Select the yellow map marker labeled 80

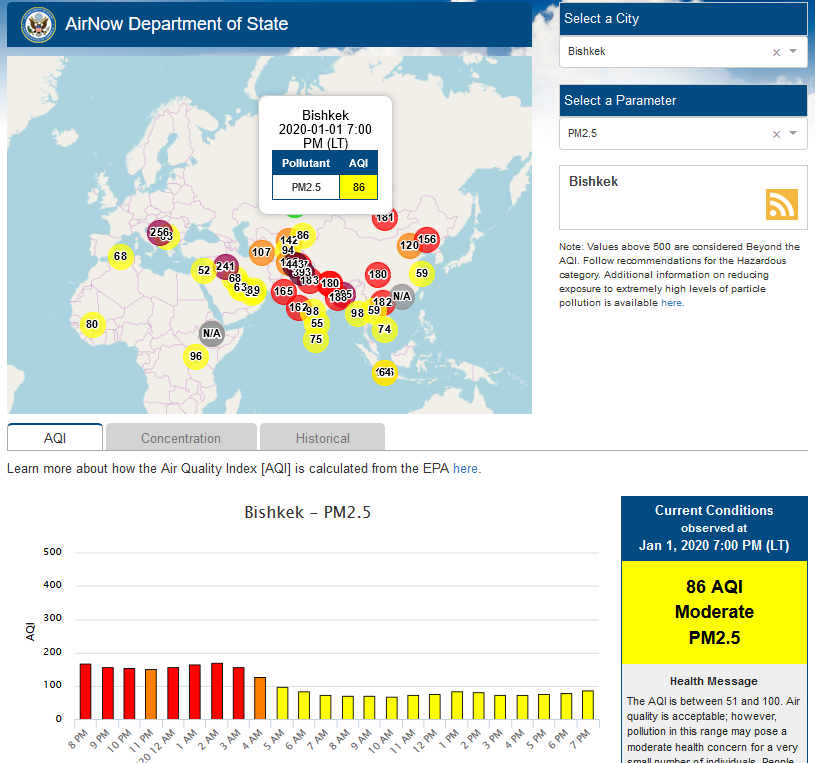(92, 324)
